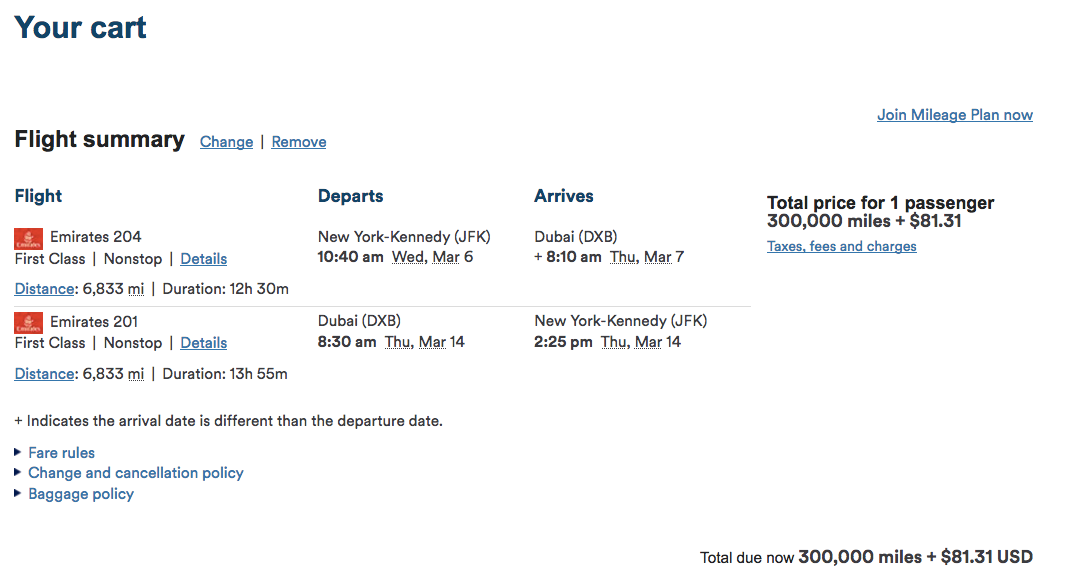Open Details for Emirates 204
The height and width of the screenshot is (580, 1065).
pos(203,259)
